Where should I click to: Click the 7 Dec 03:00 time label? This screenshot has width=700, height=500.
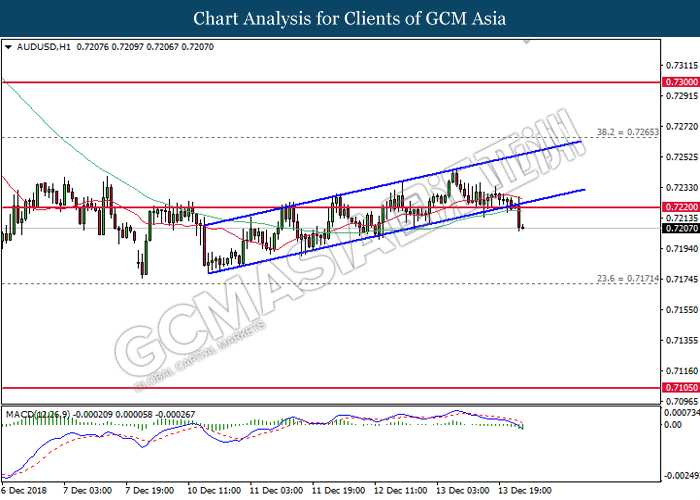(88, 491)
